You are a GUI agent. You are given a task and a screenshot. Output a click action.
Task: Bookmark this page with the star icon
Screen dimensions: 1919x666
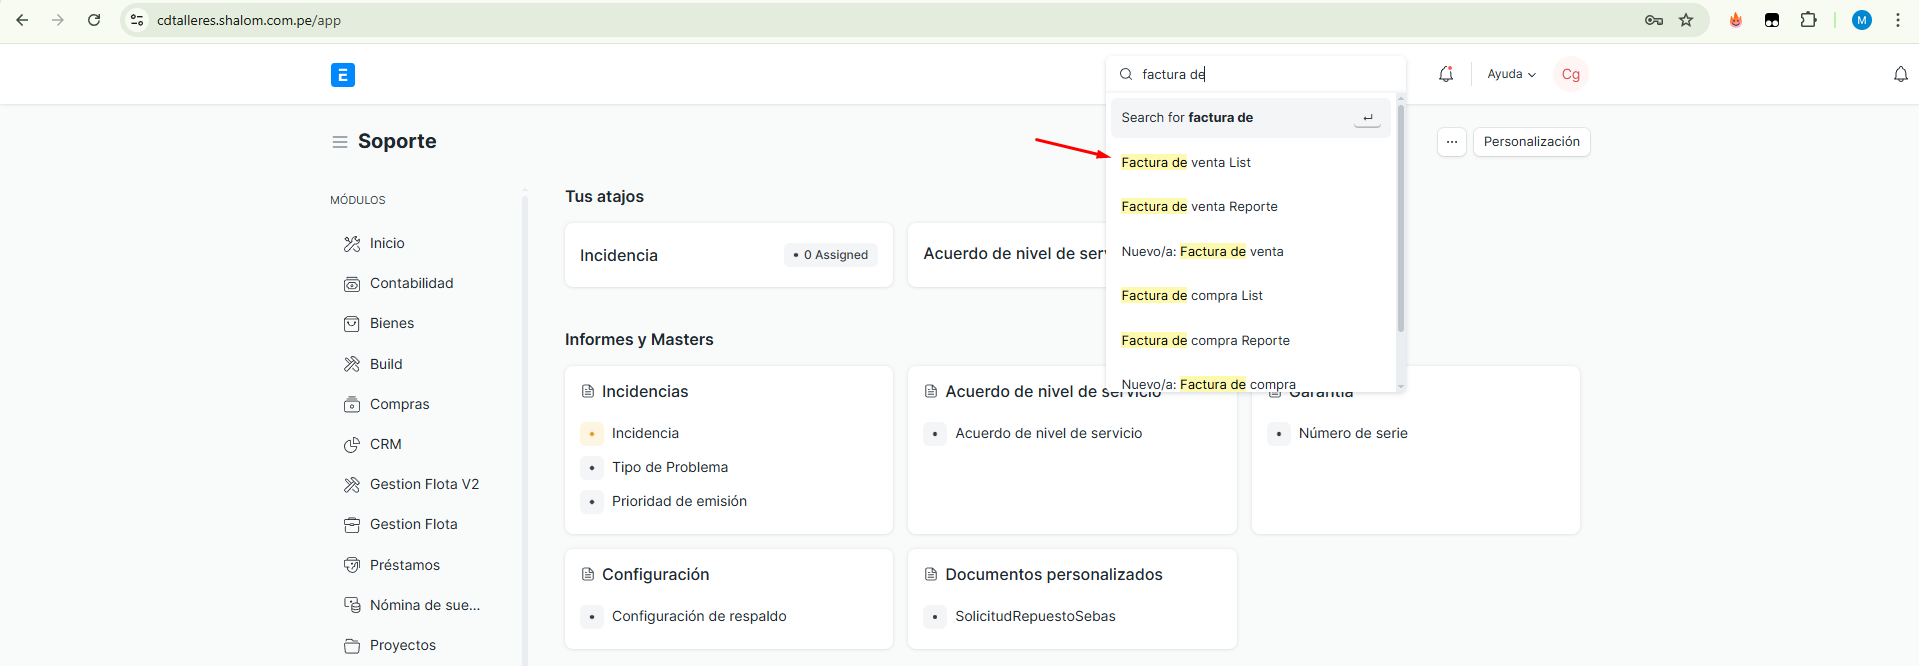click(1686, 20)
